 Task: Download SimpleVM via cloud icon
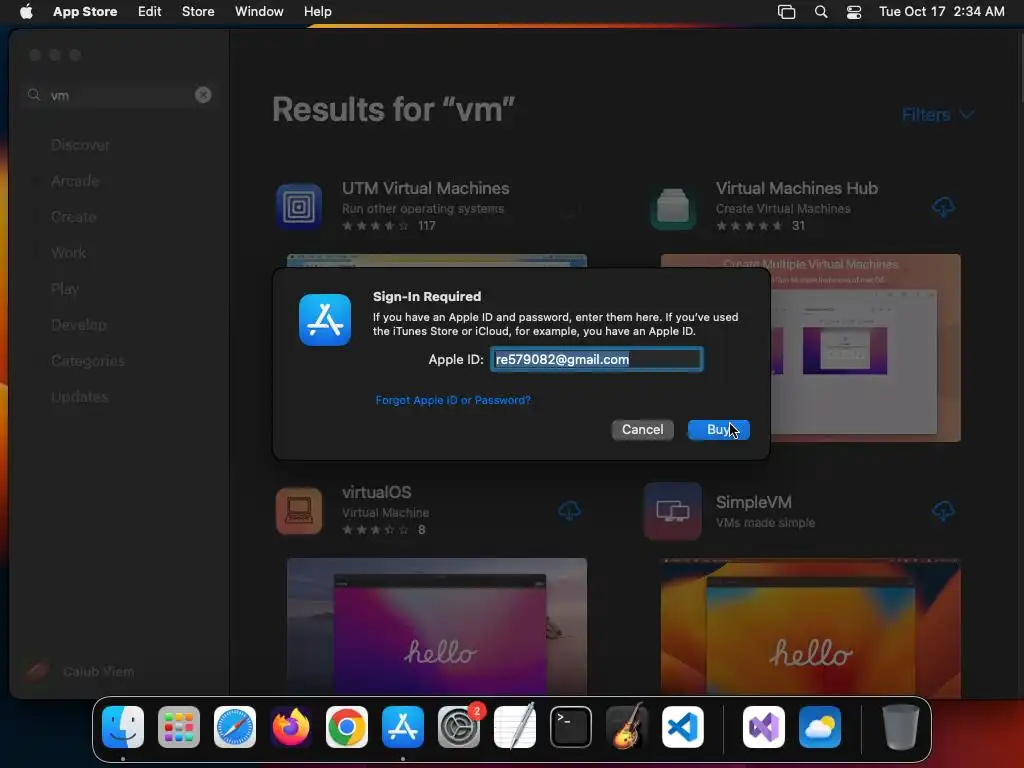pyautogui.click(x=943, y=511)
